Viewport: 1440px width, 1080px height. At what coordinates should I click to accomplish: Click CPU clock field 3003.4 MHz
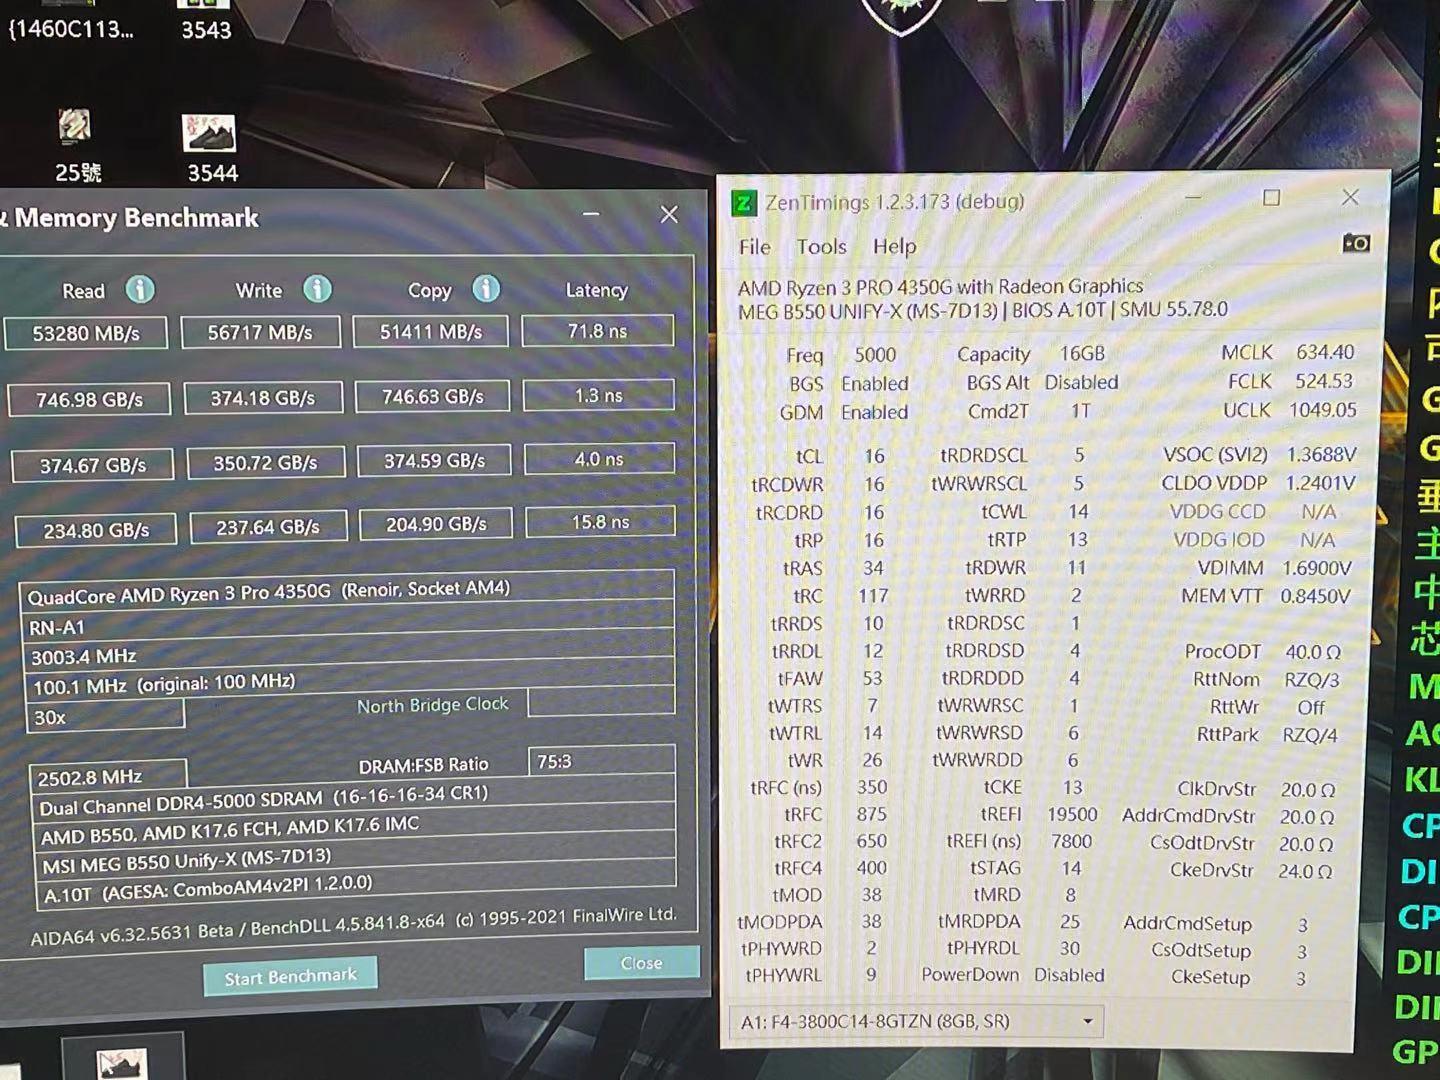(x=348, y=652)
